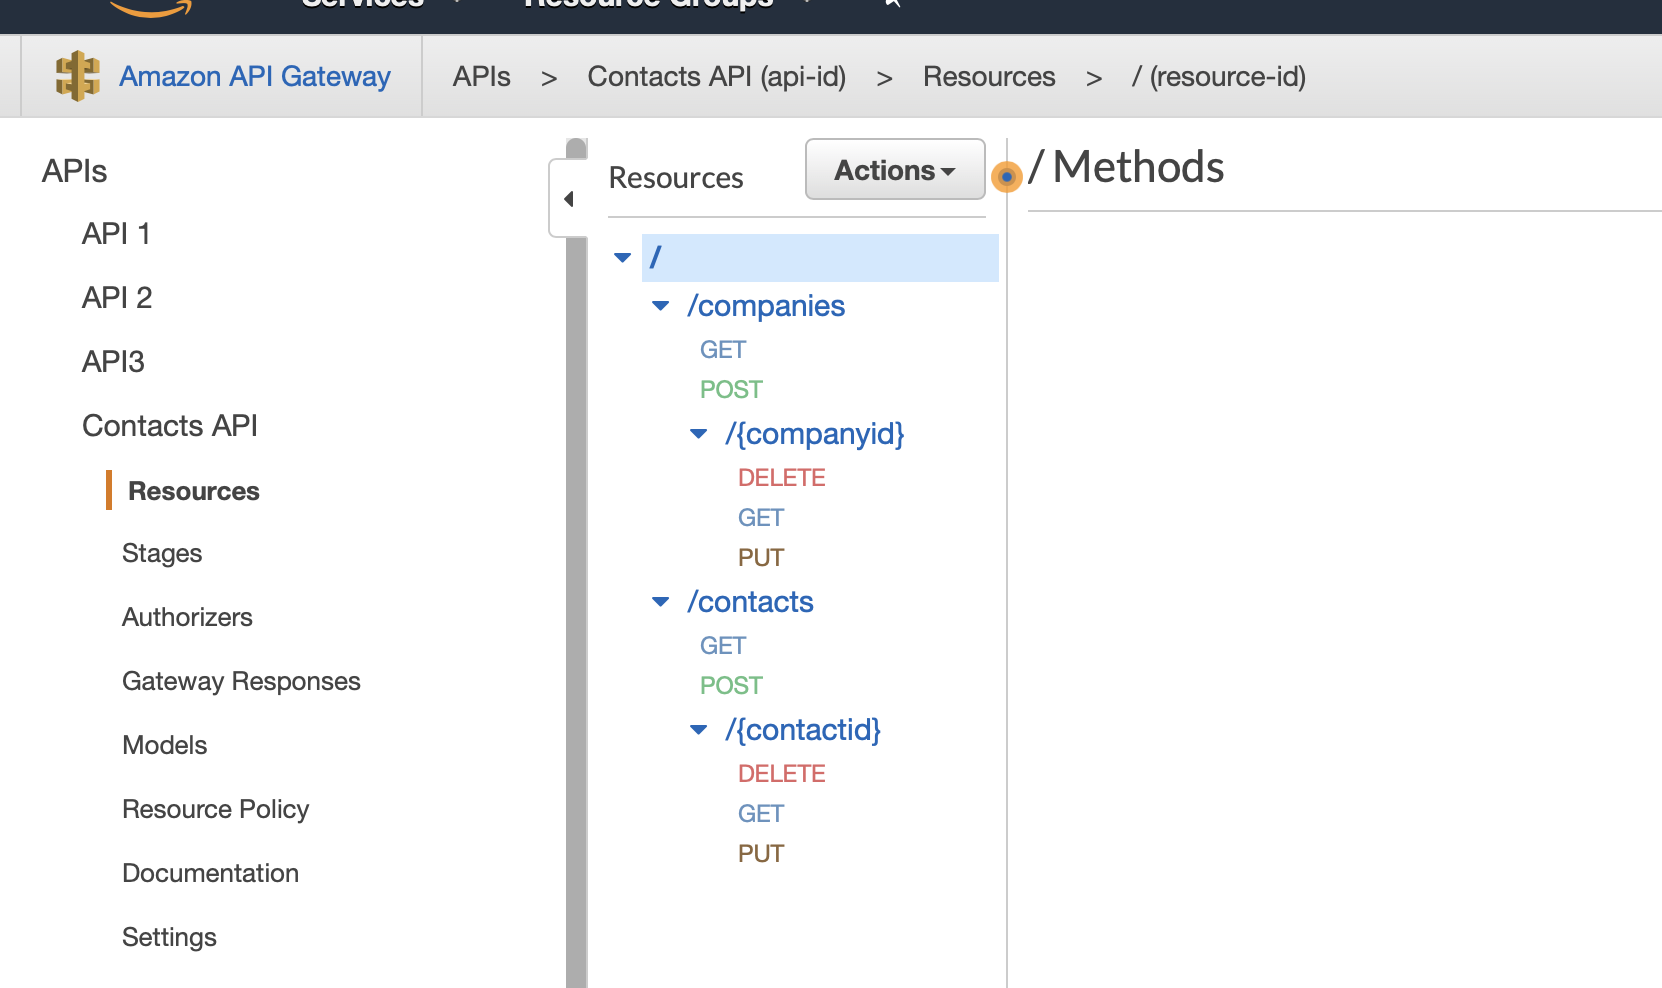Viewport: 1662px width, 988px height.
Task: Open the DELETE method under /{contactid}
Action: 782,774
